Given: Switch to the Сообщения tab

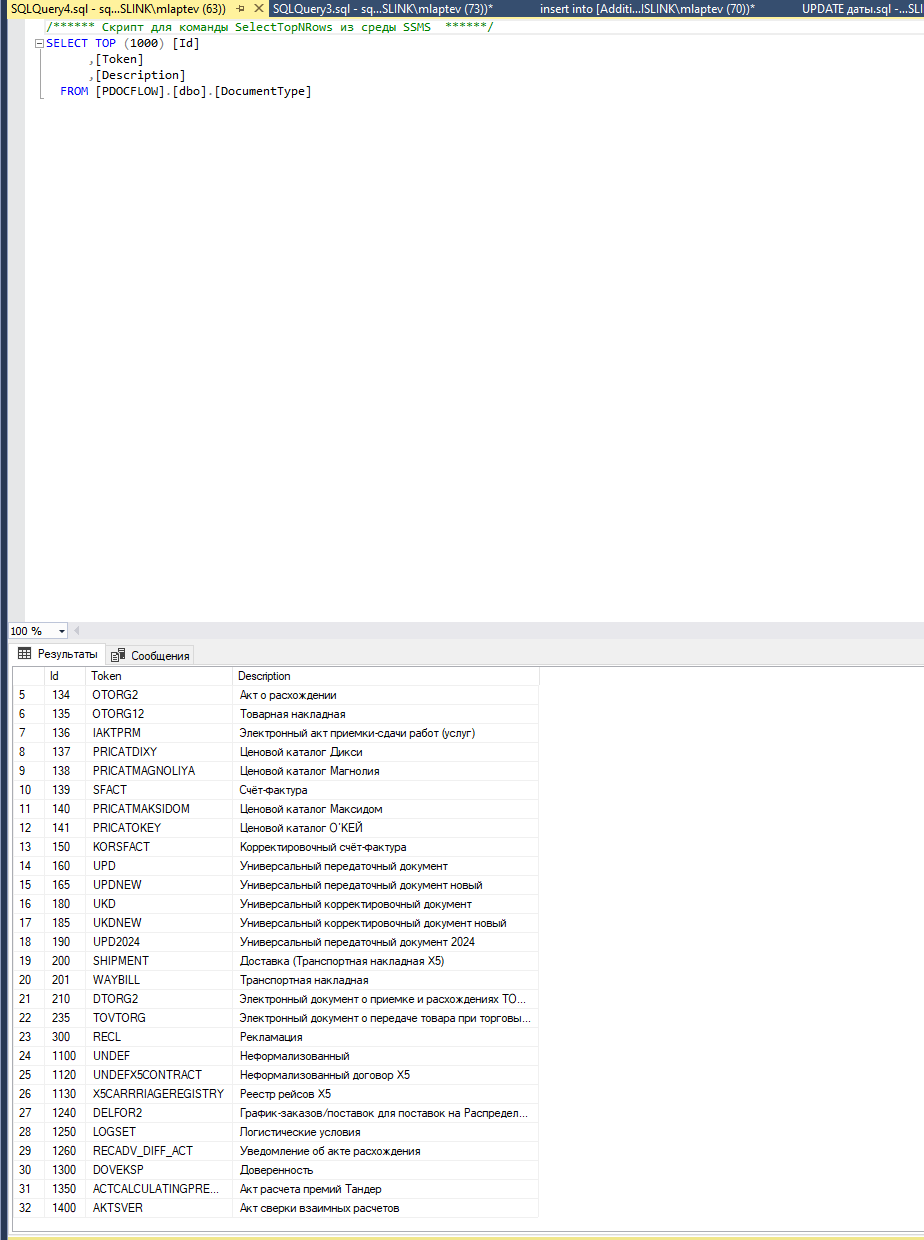Looking at the screenshot, I should pos(150,655).
